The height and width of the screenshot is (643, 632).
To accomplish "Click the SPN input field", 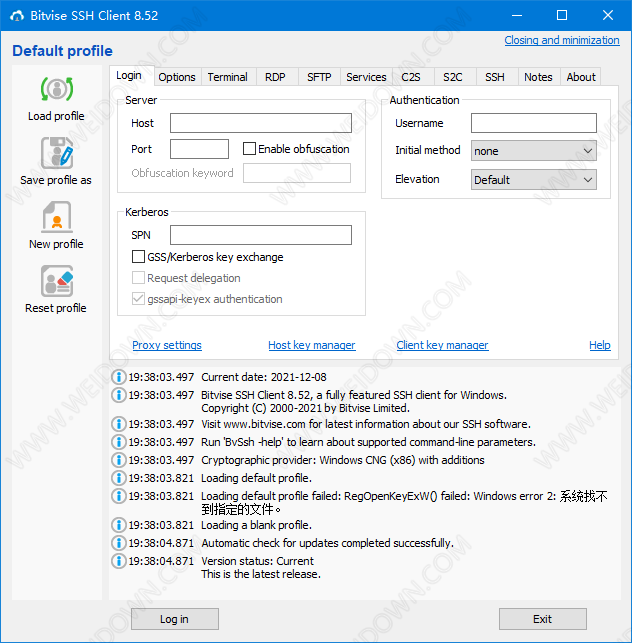I will [261, 235].
